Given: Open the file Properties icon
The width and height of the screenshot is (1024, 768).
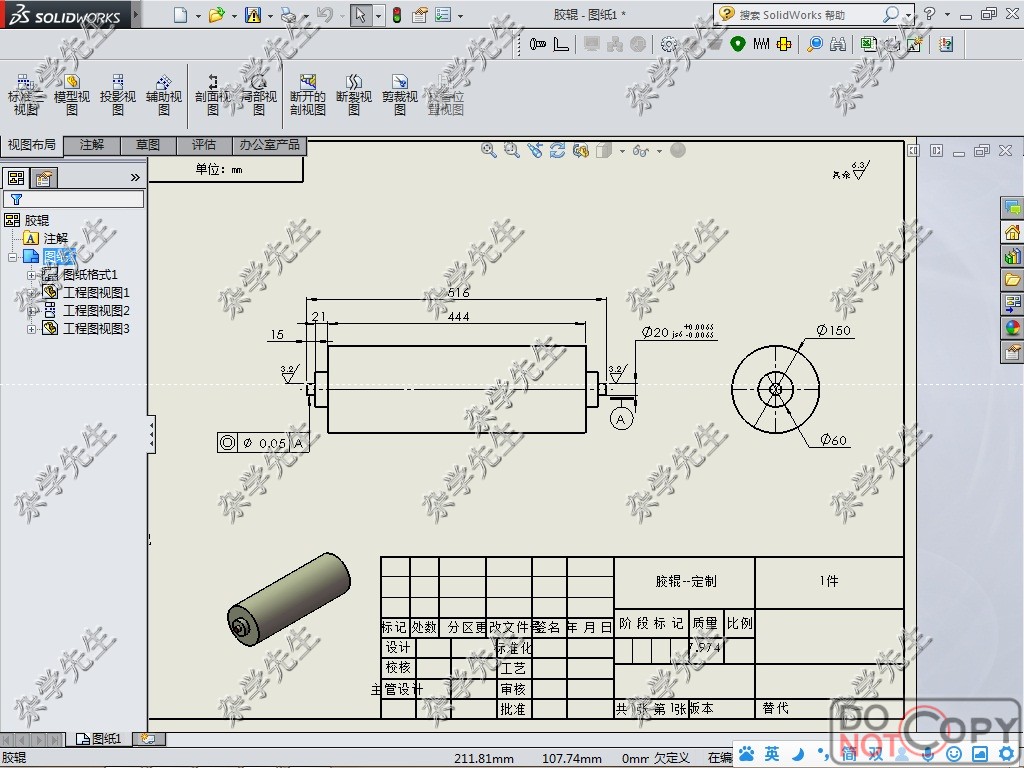Looking at the screenshot, I should coord(421,15).
